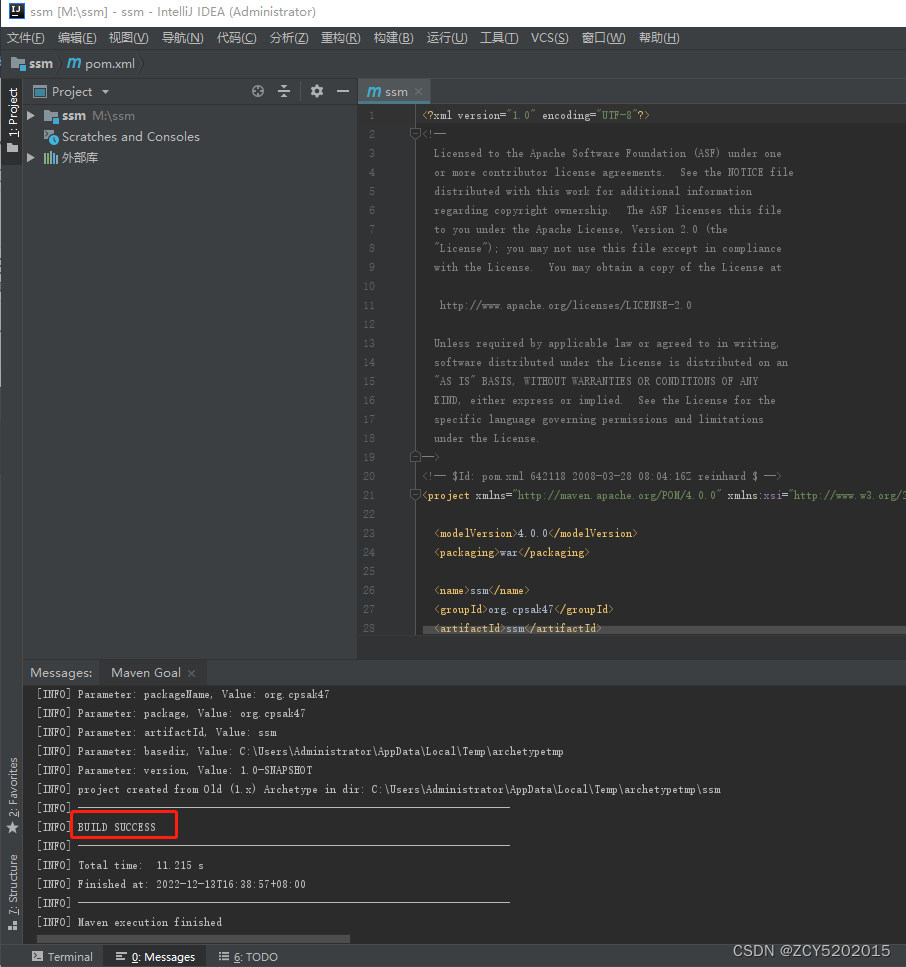906x967 pixels.
Task: Open the 编辑(E) menu
Action: click(77, 38)
